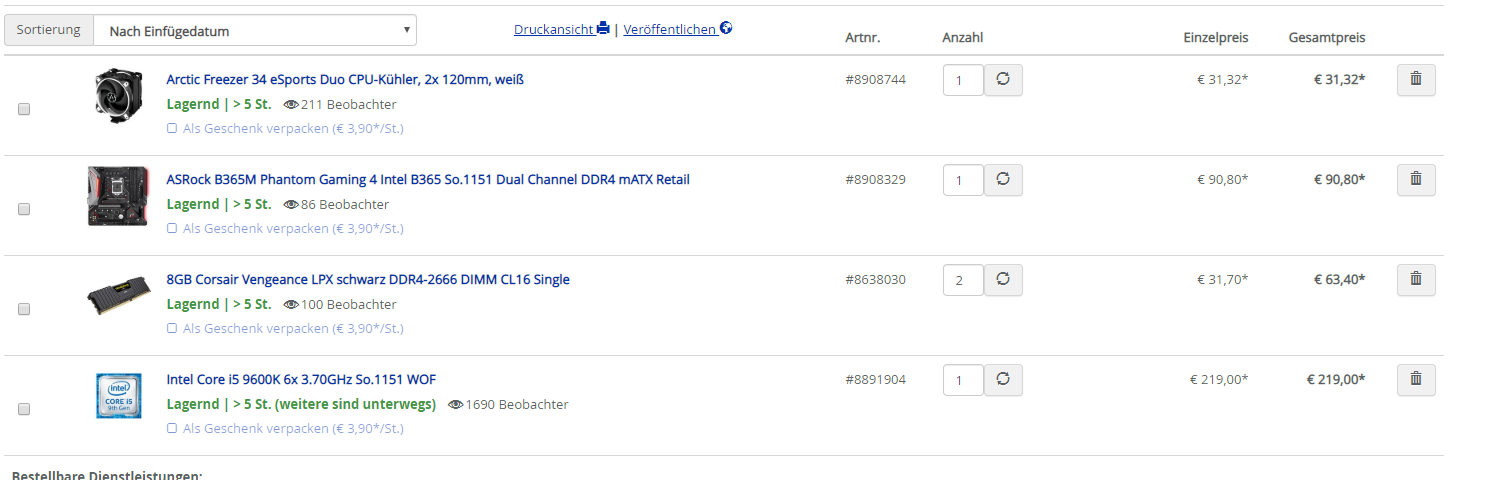Screen dimensions: 1489x480
Task: Update quantity for Intel Core i5 9600K
Action: coord(1003,380)
